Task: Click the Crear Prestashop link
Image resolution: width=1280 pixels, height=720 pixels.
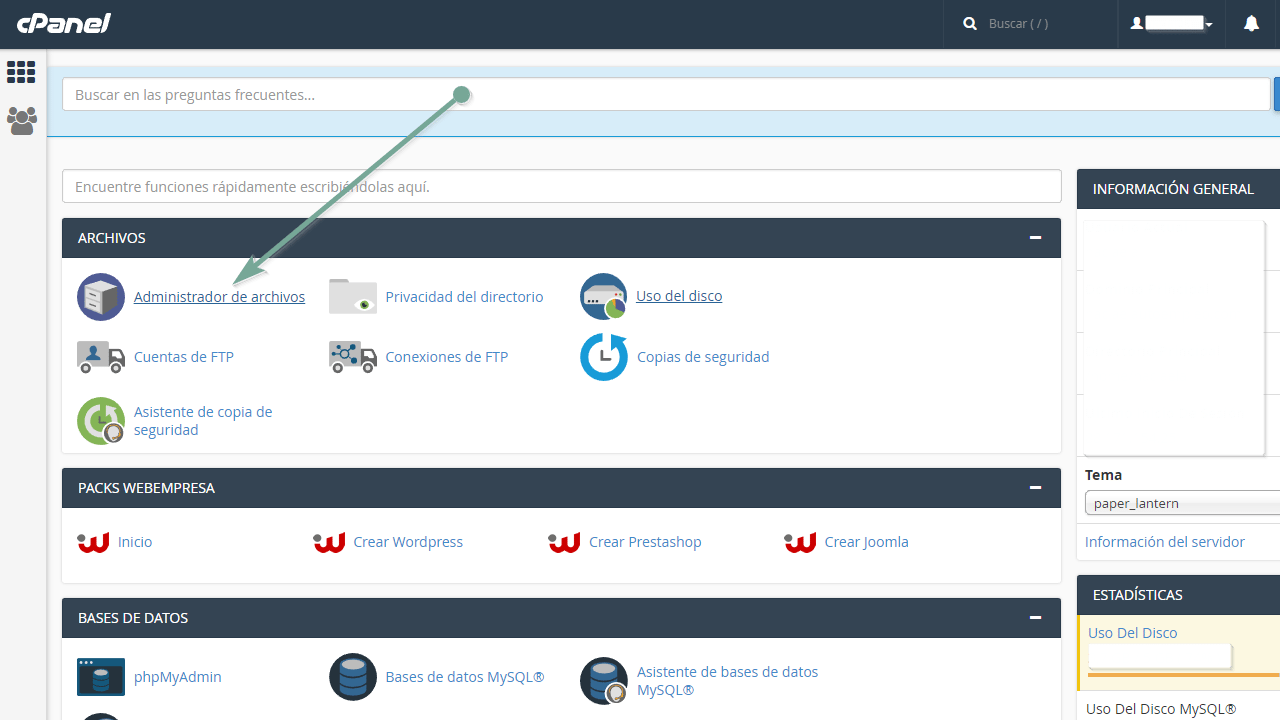Action: point(645,542)
